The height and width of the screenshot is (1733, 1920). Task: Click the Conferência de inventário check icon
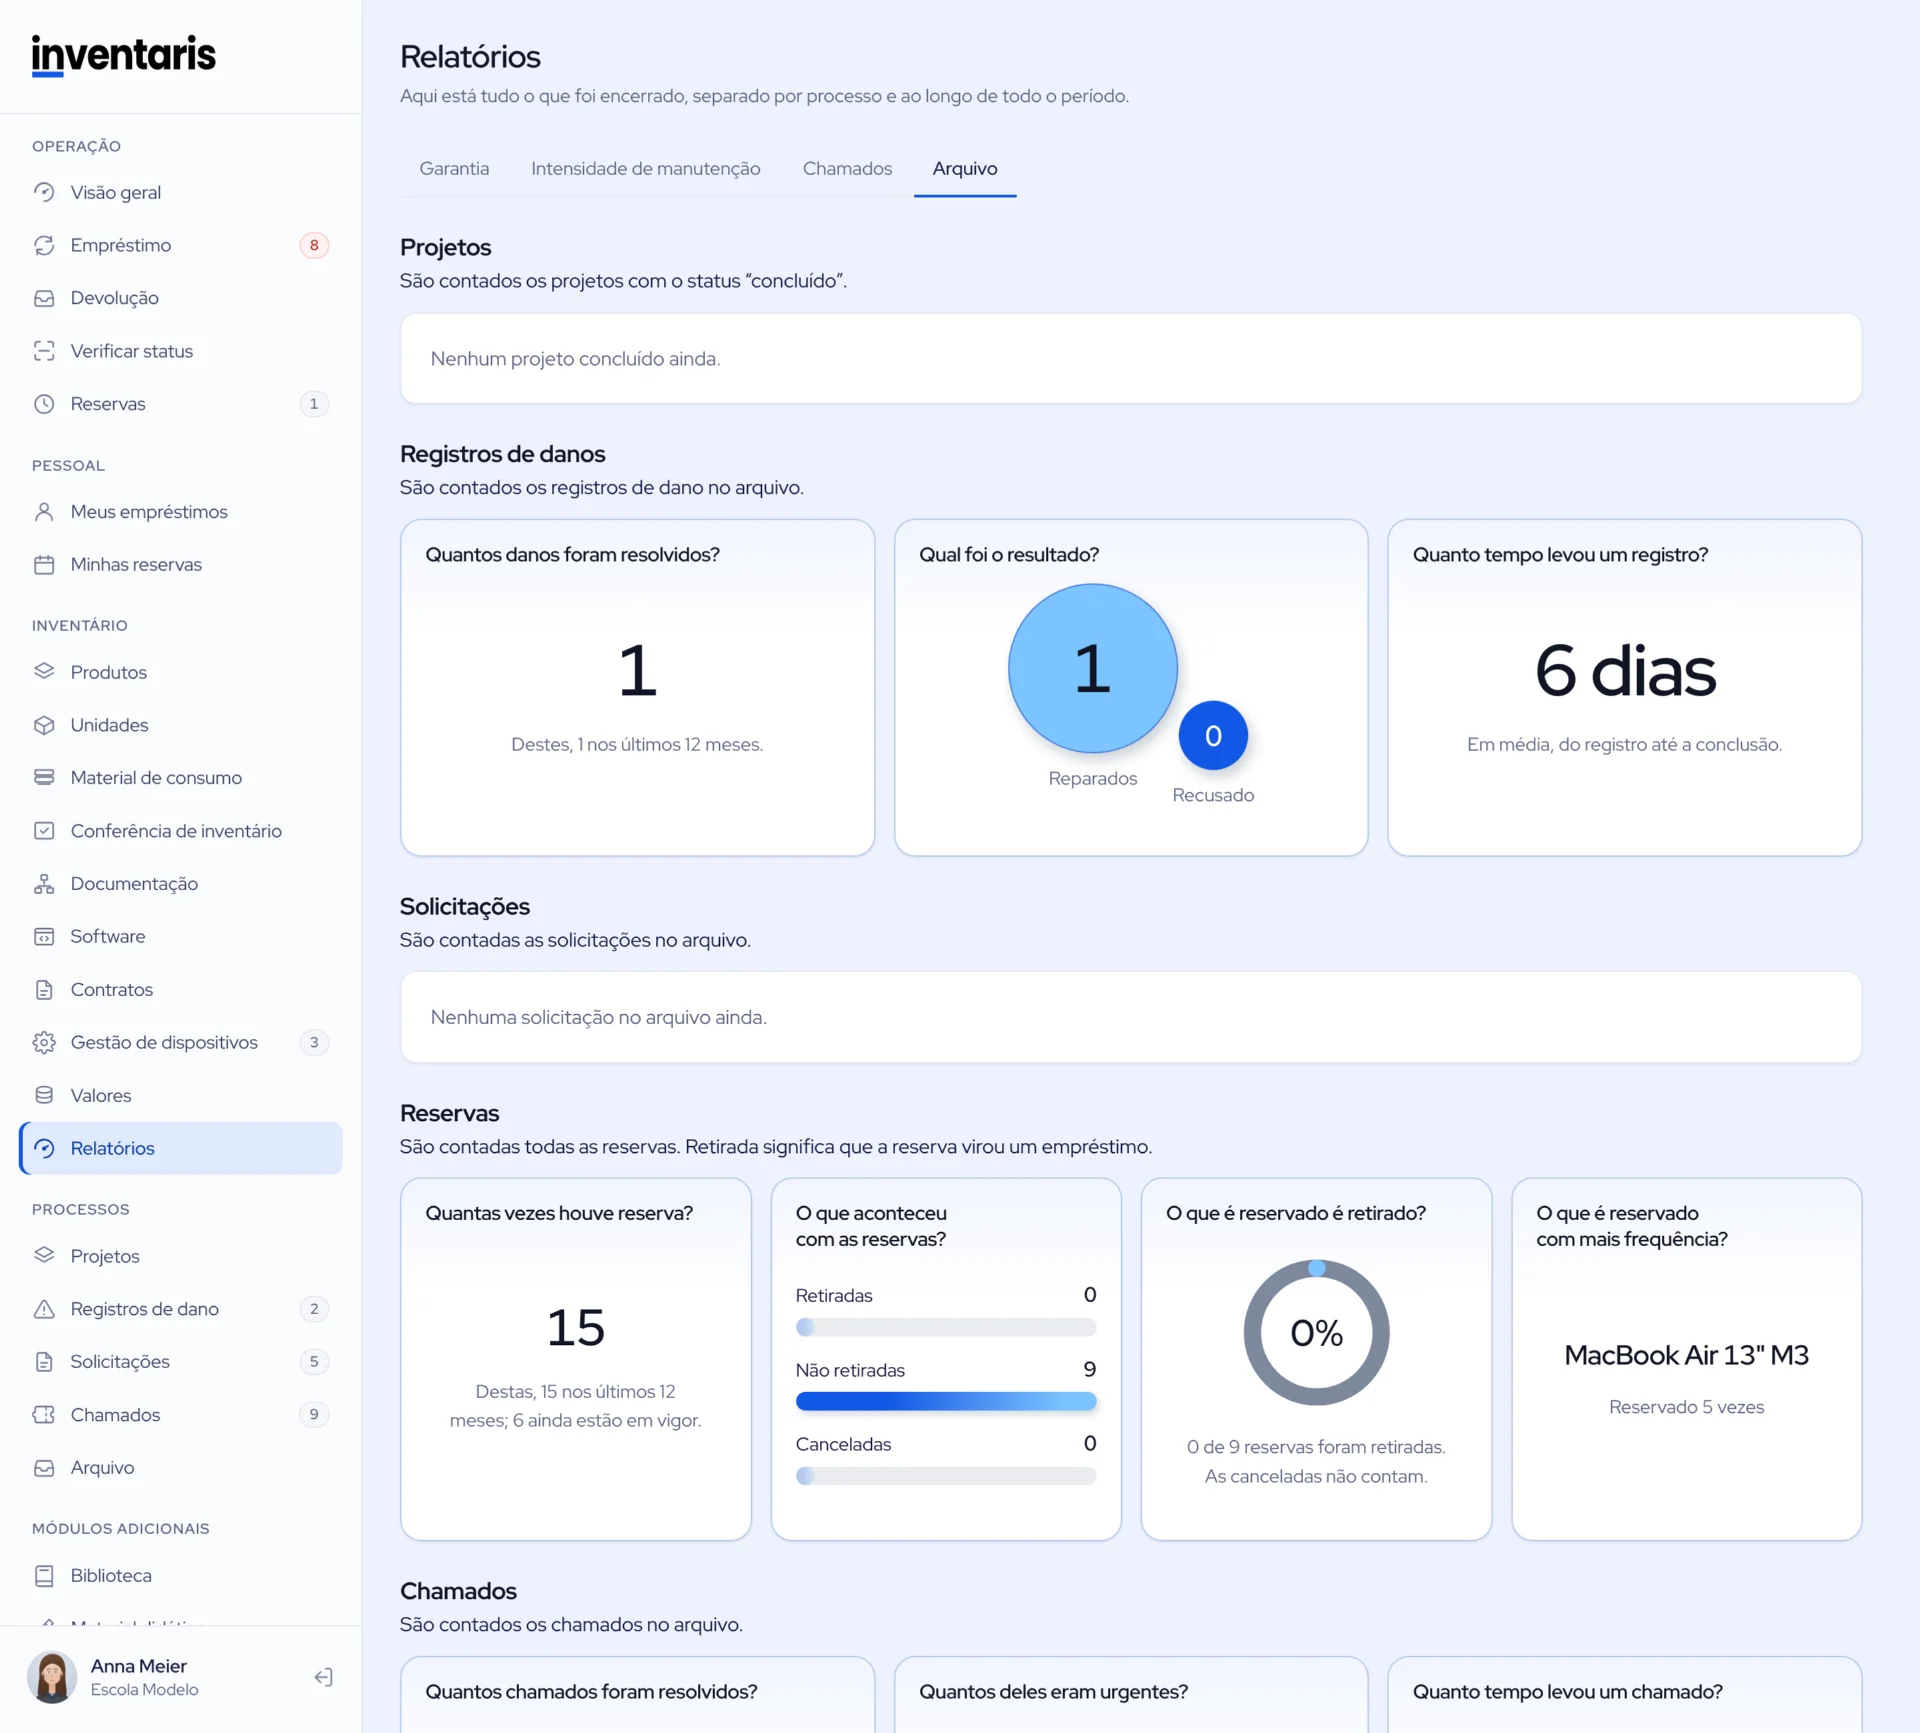[x=44, y=831]
